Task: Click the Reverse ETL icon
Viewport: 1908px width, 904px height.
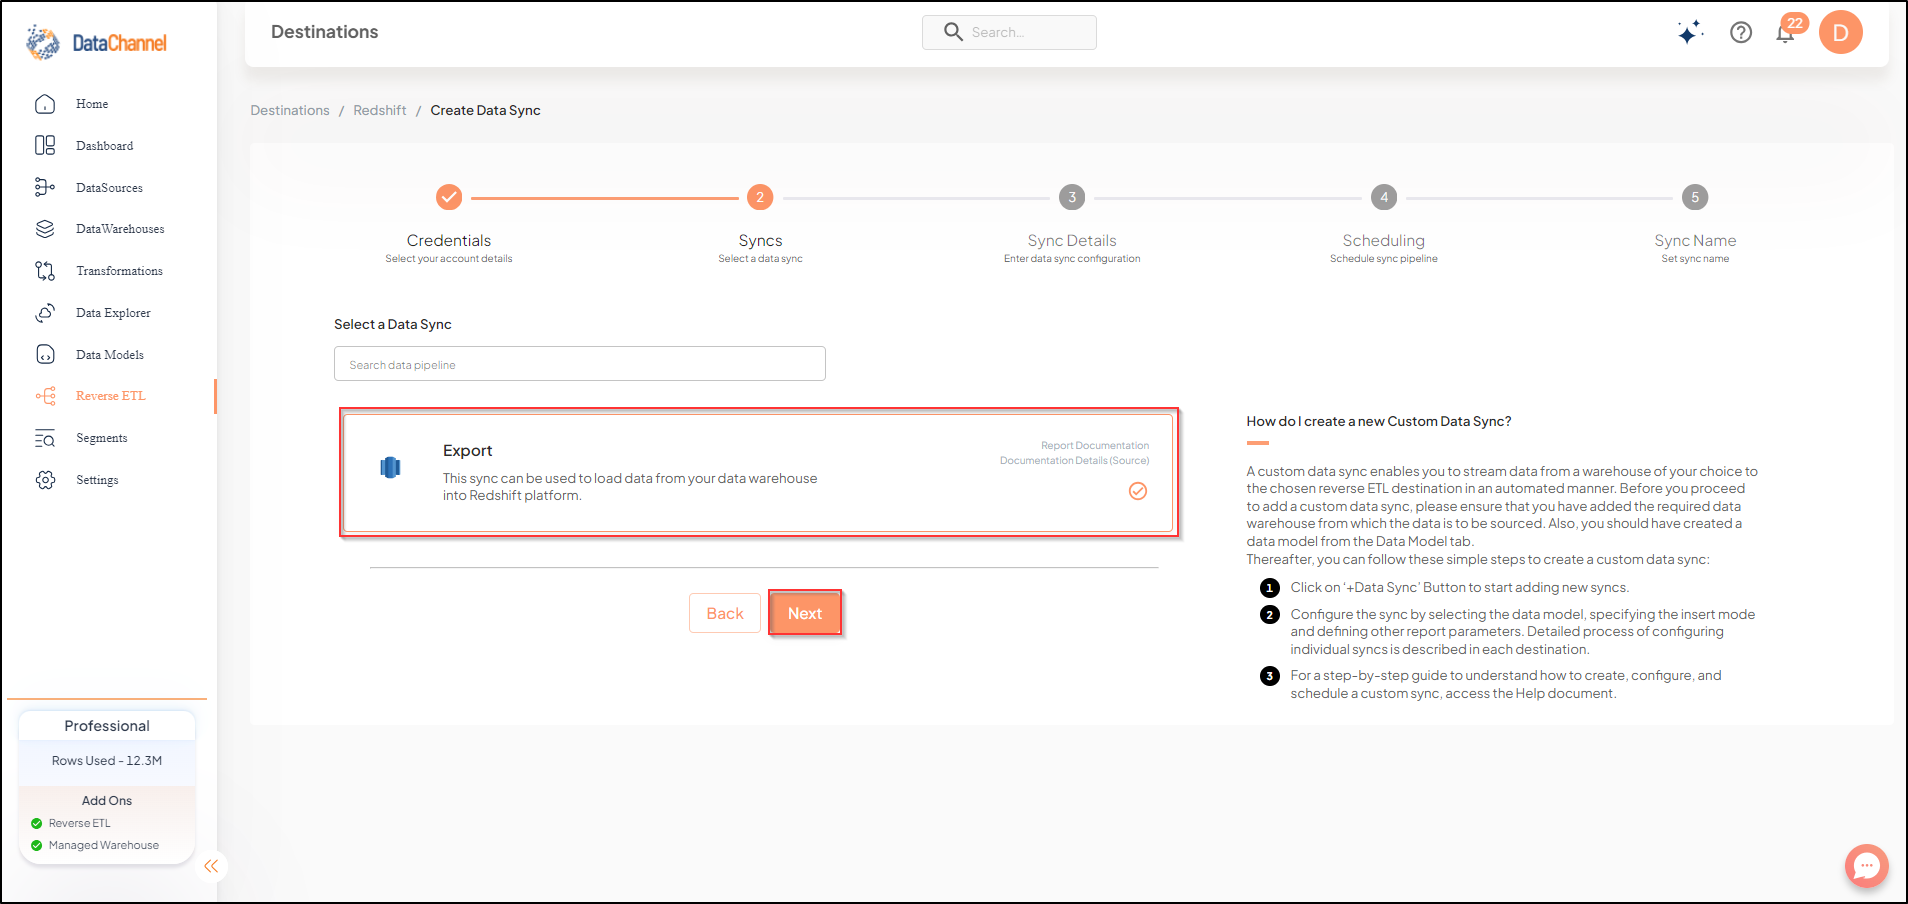Action: click(45, 396)
